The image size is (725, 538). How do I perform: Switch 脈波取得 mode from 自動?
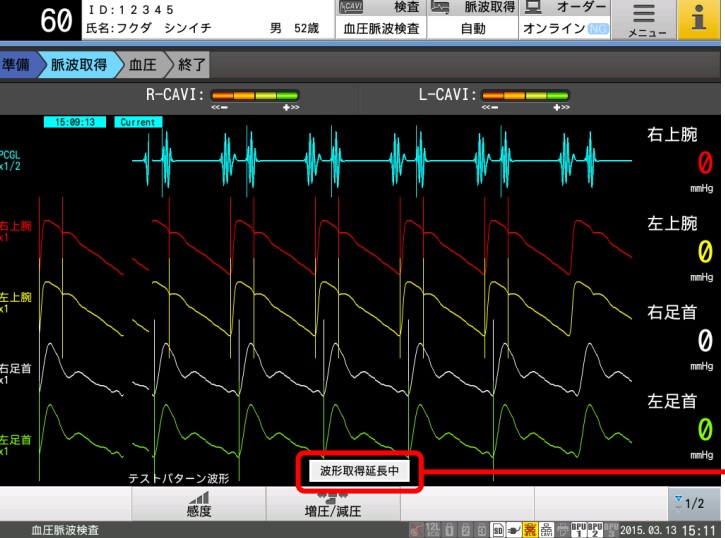472,29
